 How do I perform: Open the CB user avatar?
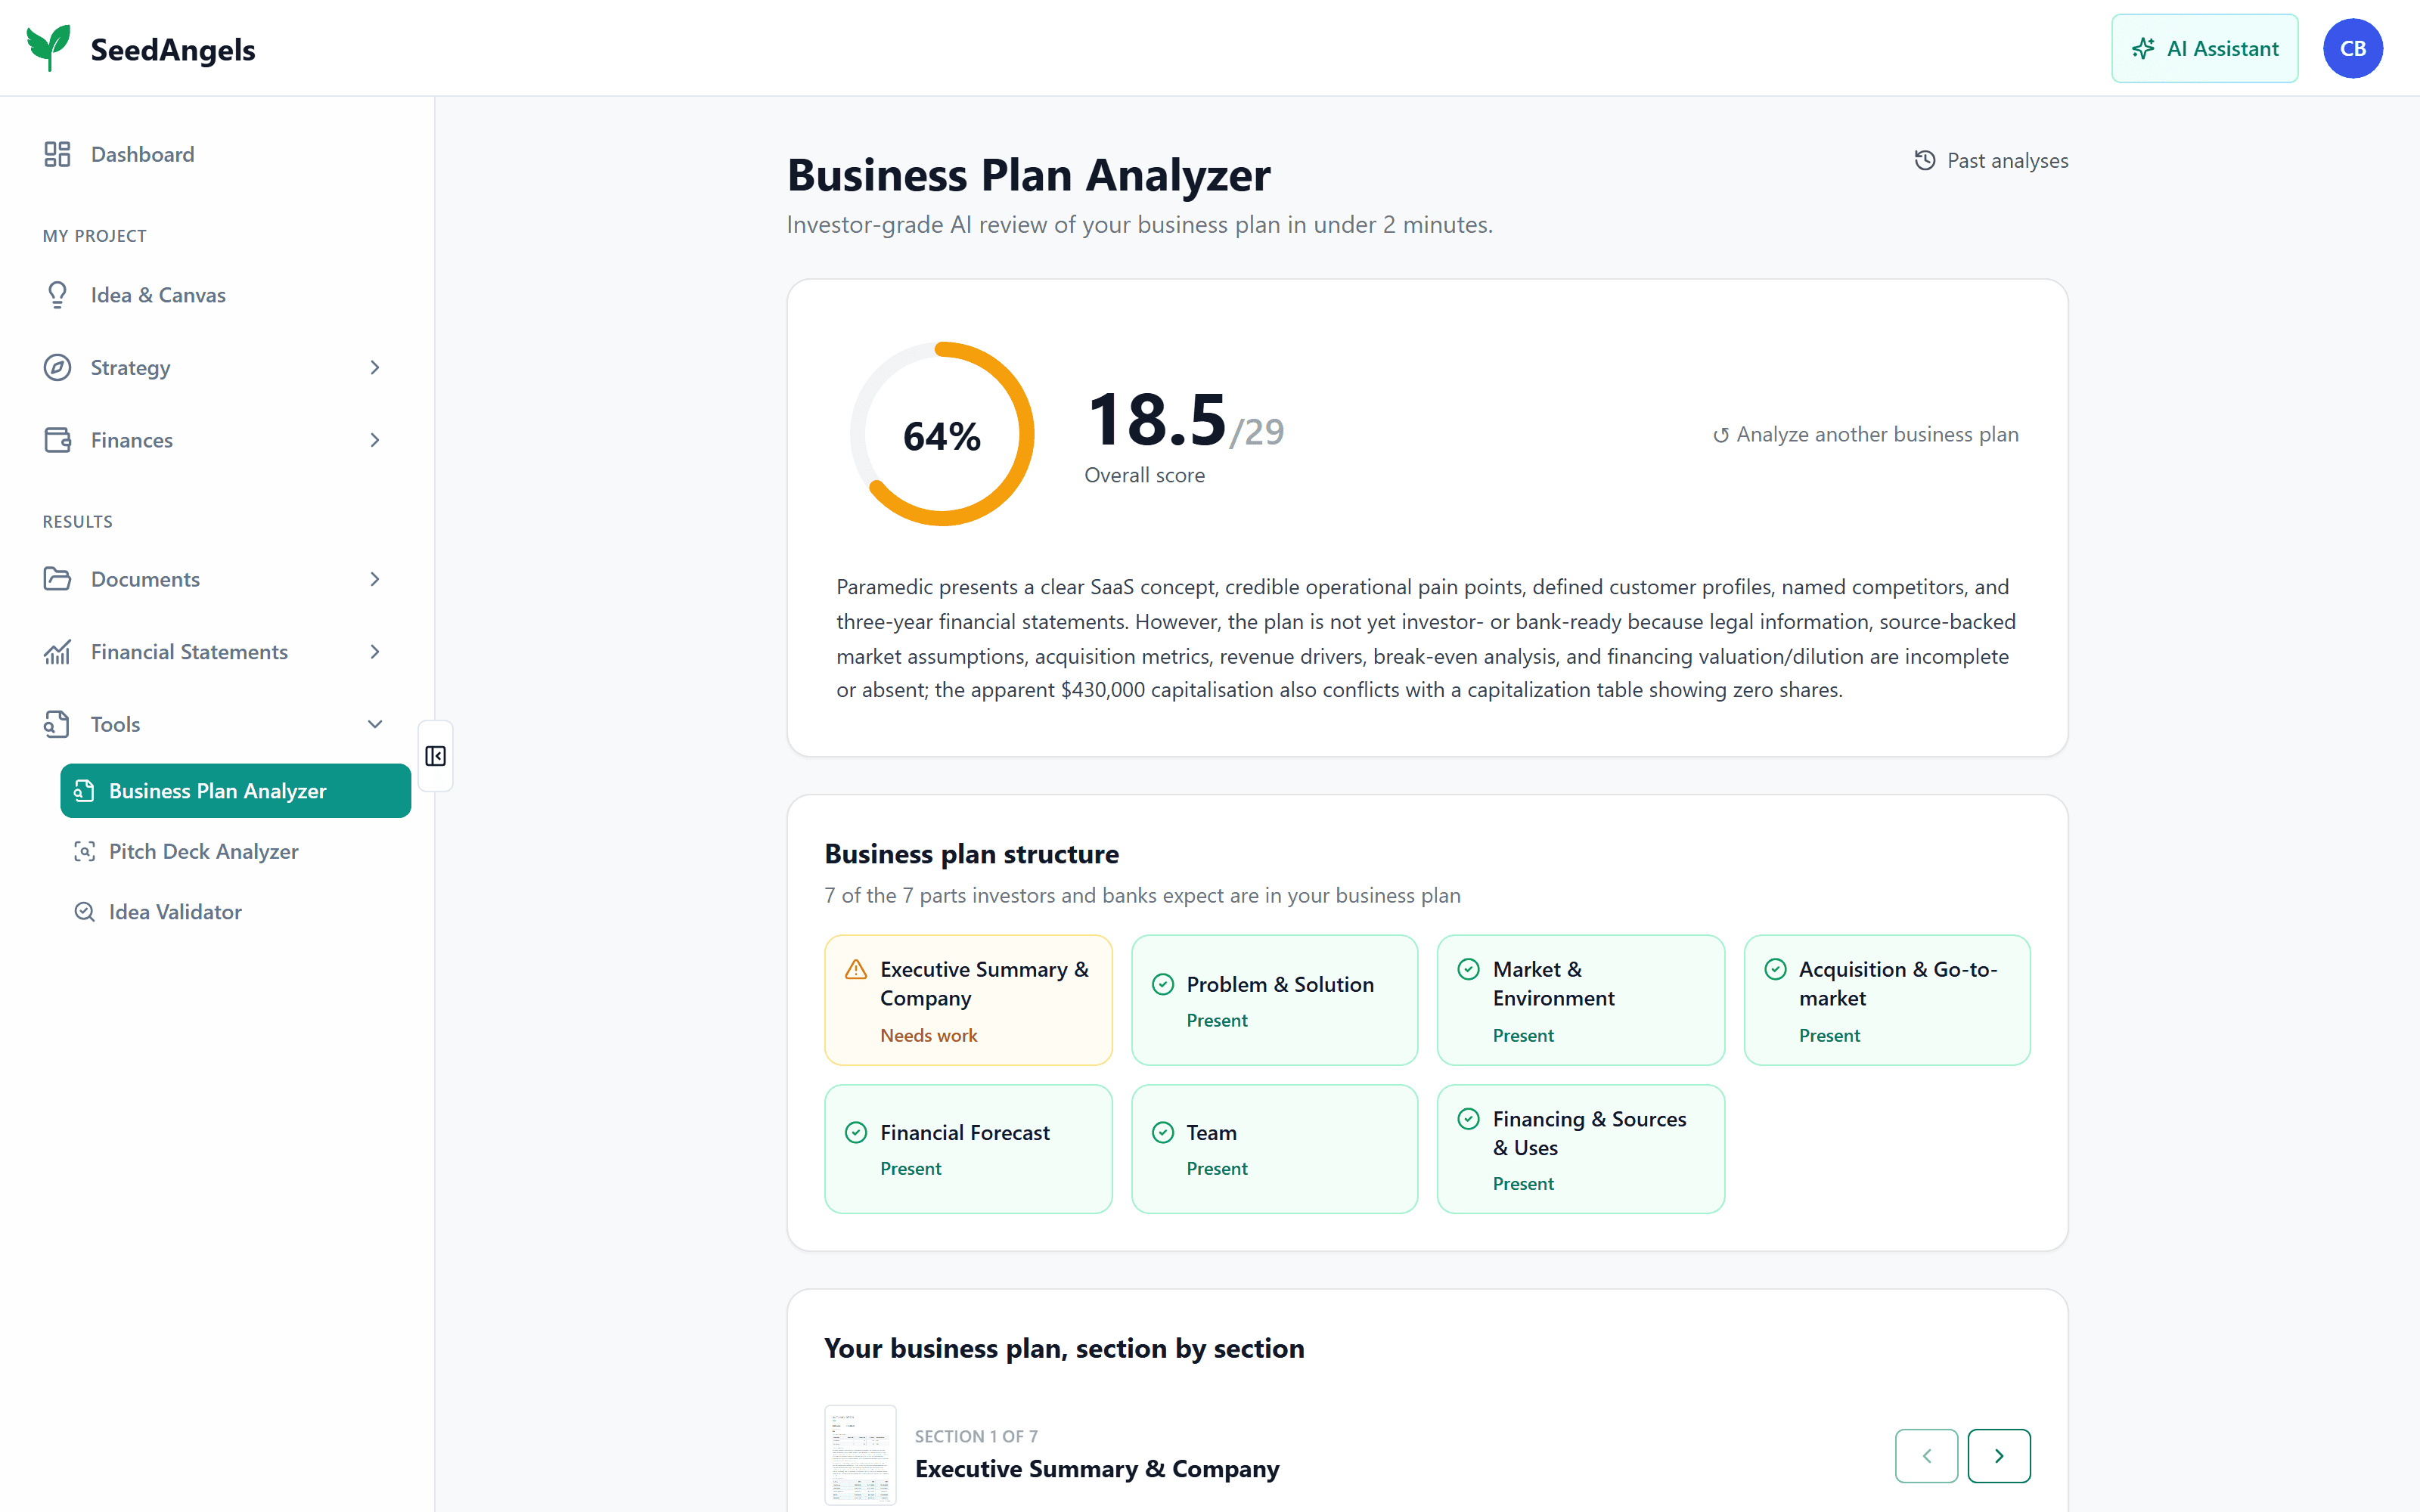(2352, 48)
